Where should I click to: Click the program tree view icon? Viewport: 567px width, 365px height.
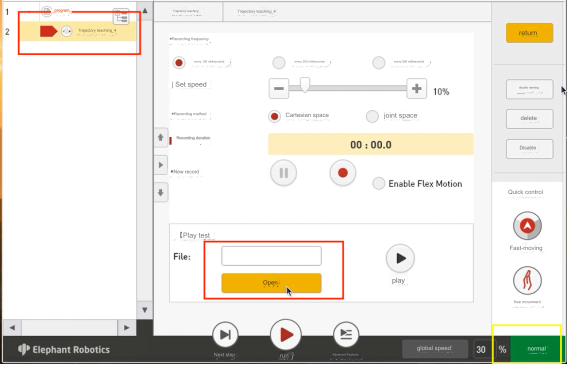click(121, 17)
